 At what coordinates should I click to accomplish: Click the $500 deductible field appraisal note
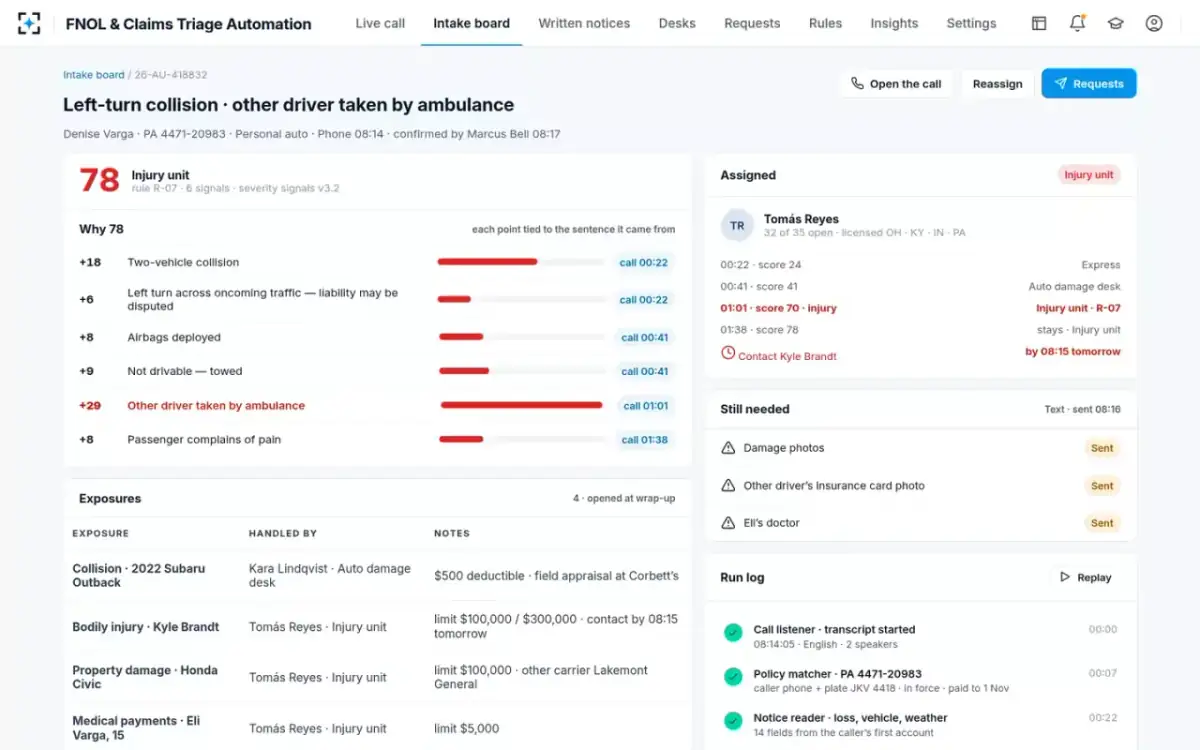click(556, 576)
